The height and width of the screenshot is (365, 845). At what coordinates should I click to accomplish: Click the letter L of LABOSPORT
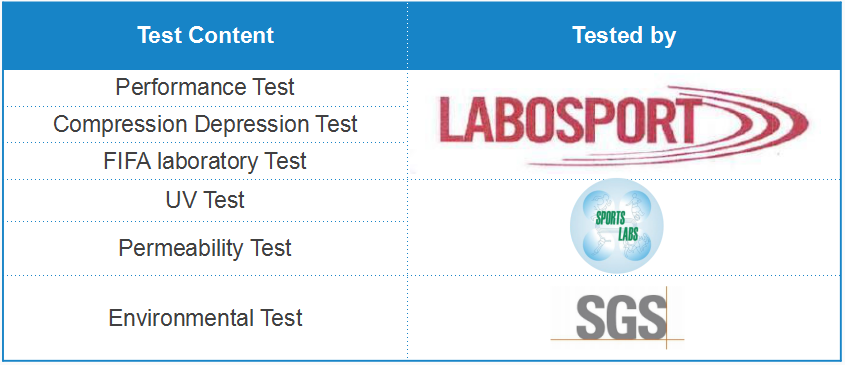click(449, 121)
